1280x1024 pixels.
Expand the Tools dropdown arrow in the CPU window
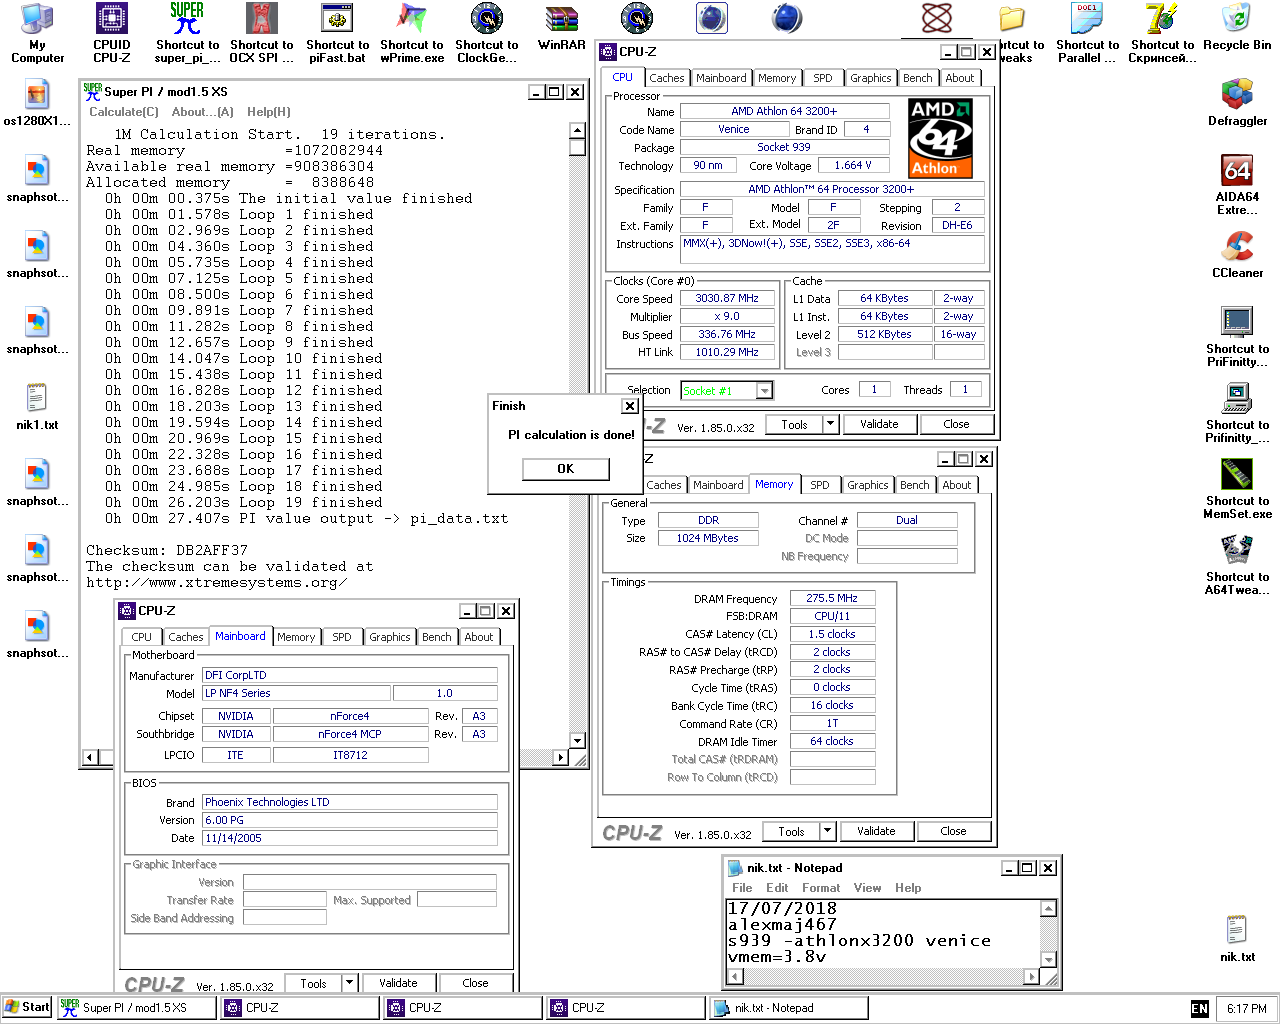click(830, 424)
